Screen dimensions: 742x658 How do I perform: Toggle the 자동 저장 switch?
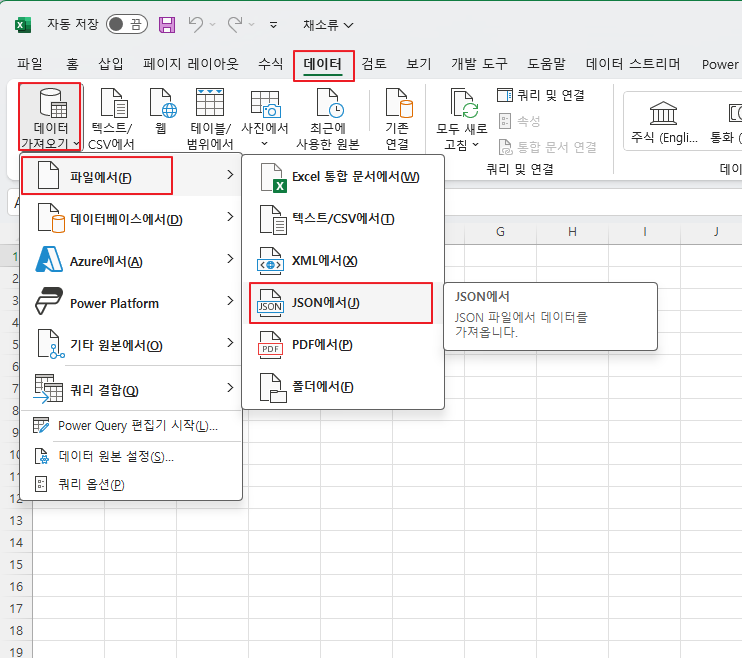pos(127,24)
